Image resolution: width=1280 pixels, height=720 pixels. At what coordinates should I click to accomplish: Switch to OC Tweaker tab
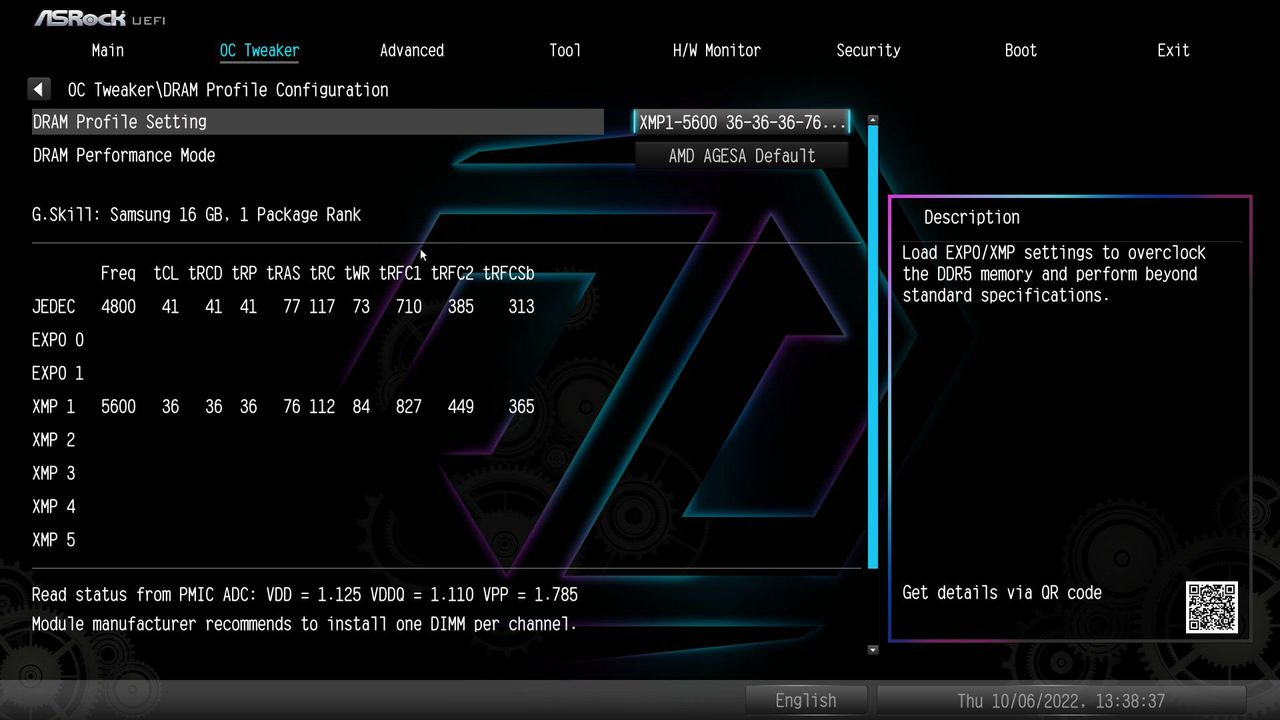[259, 50]
